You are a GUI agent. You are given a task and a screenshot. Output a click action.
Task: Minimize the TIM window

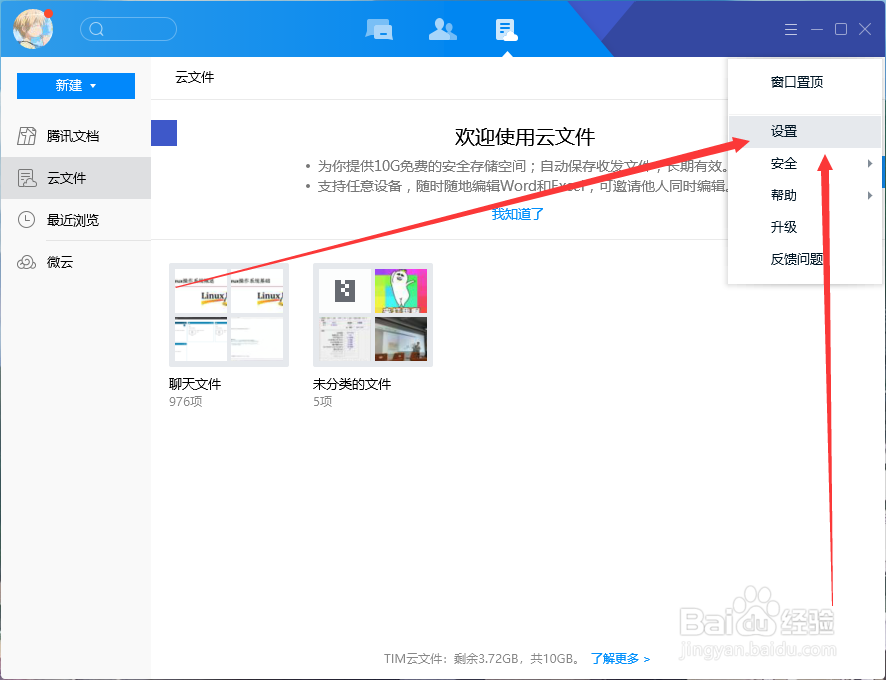(816, 29)
